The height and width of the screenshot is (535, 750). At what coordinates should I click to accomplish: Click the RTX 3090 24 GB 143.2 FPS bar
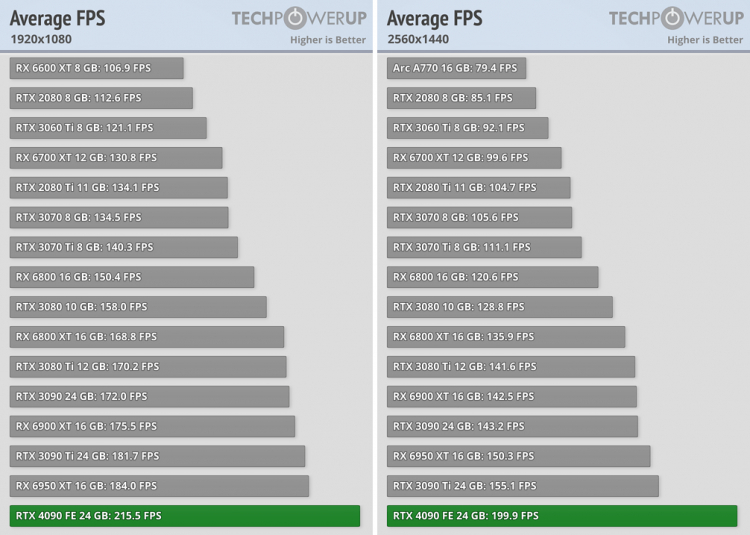point(512,426)
